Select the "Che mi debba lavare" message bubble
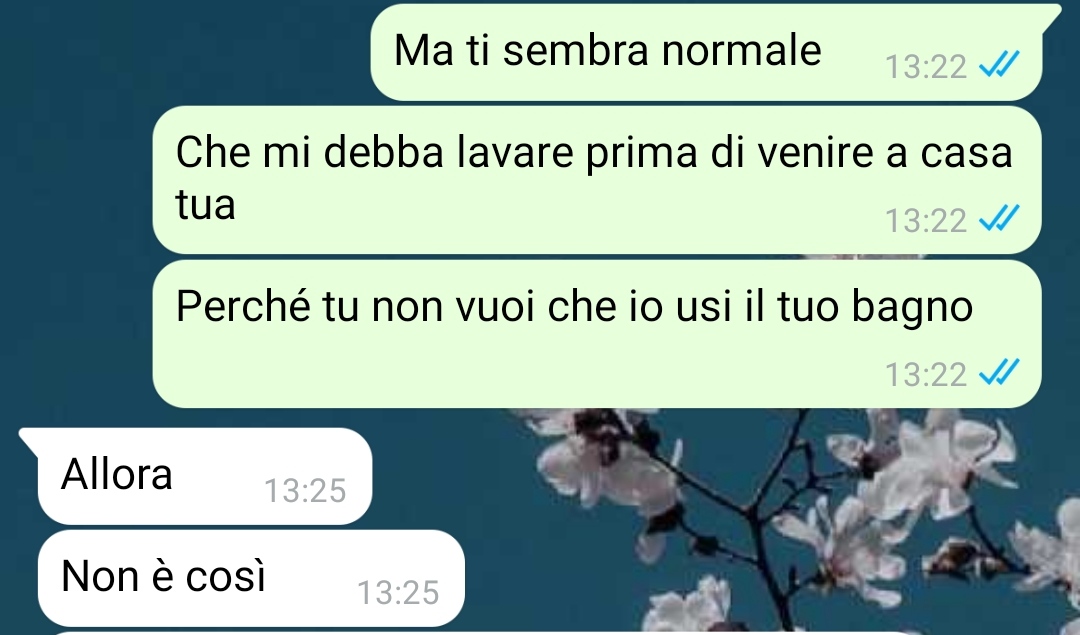 pos(596,180)
